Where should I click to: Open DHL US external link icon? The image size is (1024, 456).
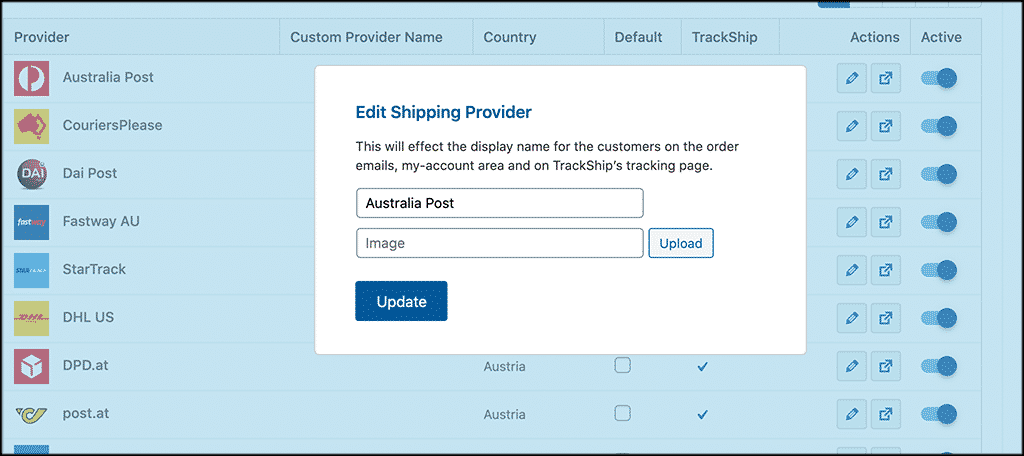pos(886,318)
